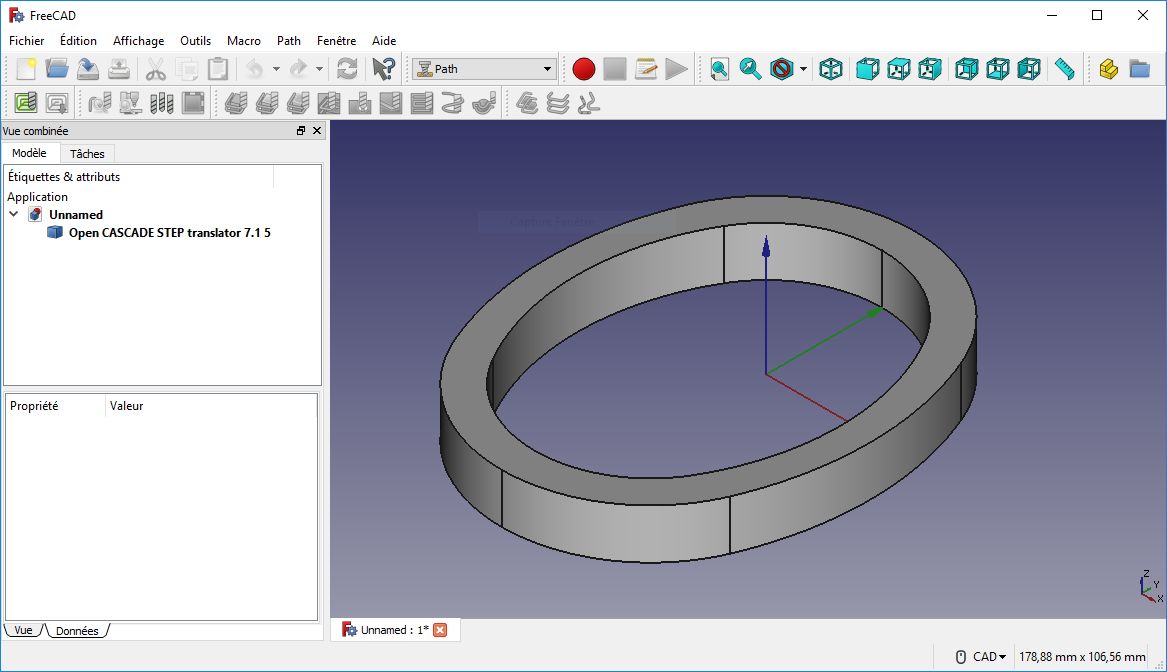Create a new document with the blank page icon
Image resolution: width=1167 pixels, height=672 pixels.
(x=26, y=69)
